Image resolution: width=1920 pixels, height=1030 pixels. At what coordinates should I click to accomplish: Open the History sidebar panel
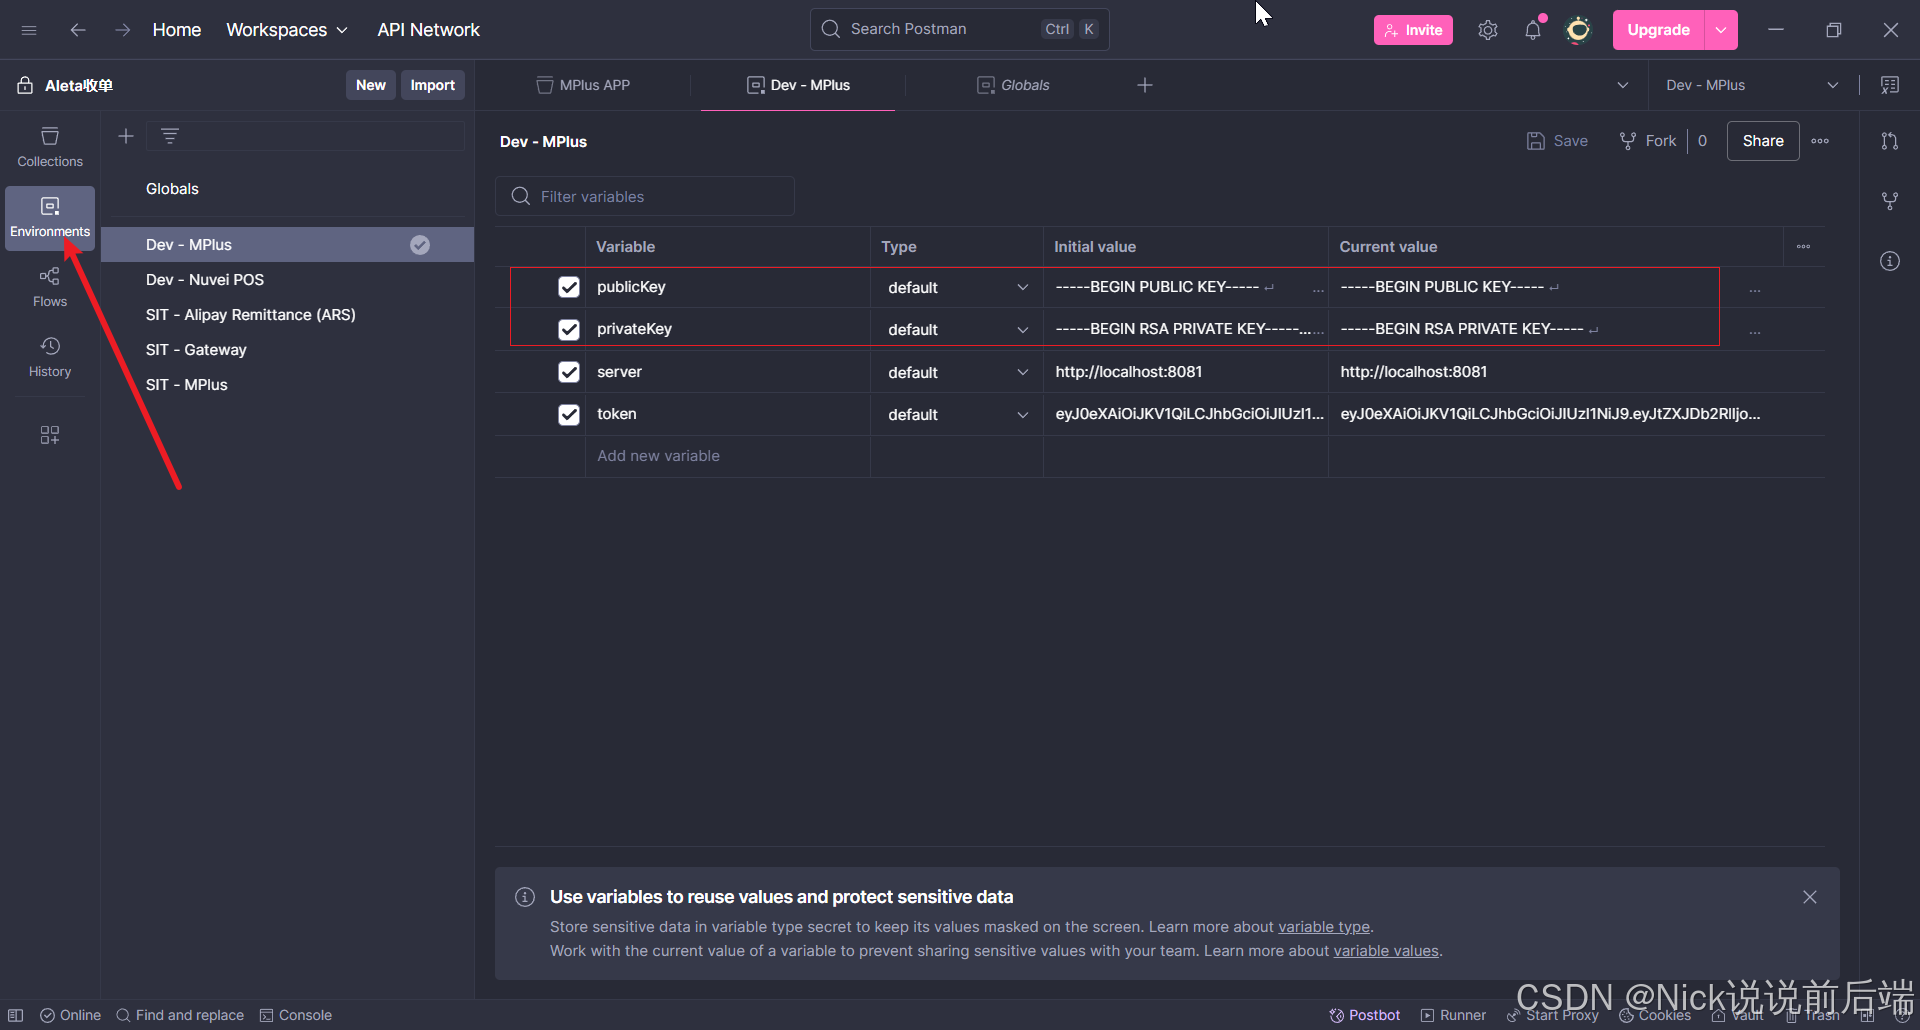(50, 357)
